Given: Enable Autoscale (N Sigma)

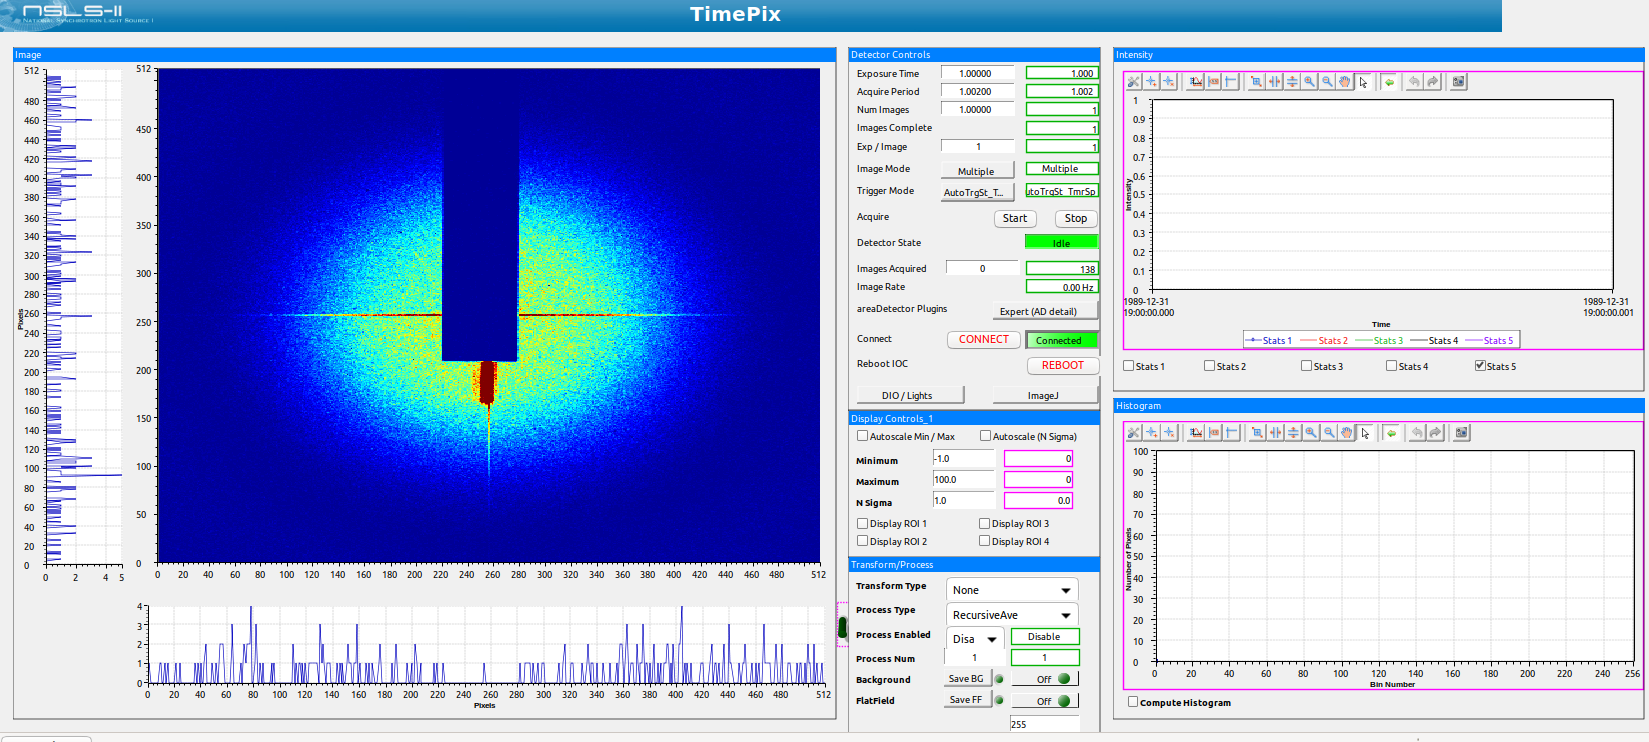Looking at the screenshot, I should pos(985,436).
